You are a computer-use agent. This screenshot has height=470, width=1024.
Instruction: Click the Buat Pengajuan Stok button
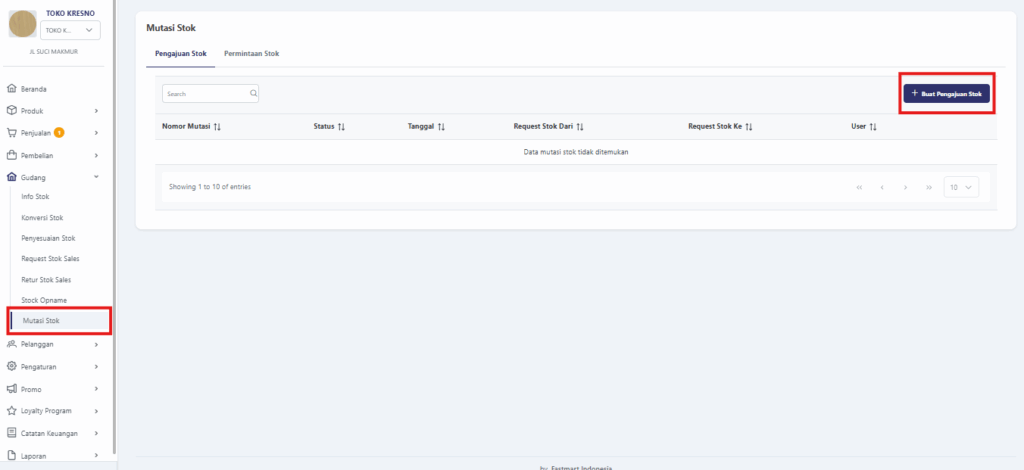[x=946, y=93]
